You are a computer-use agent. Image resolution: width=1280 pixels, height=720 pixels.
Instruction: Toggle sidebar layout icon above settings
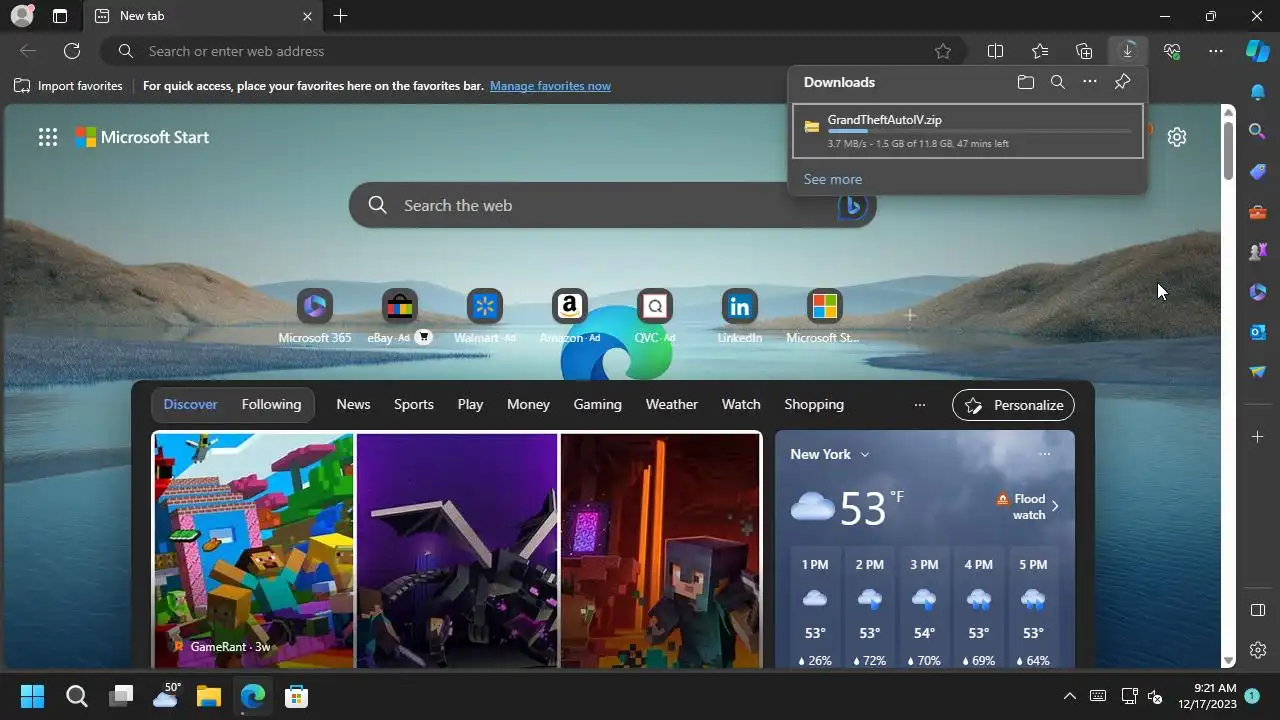click(1258, 610)
